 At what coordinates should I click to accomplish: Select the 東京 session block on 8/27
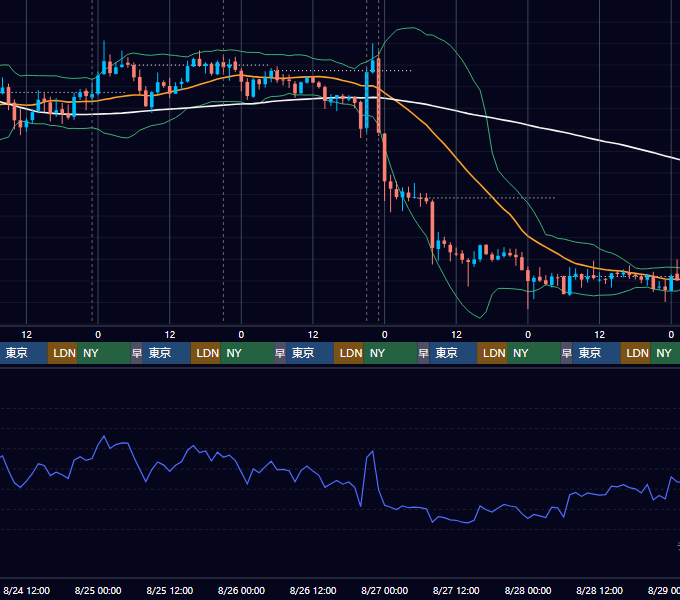pos(453,353)
